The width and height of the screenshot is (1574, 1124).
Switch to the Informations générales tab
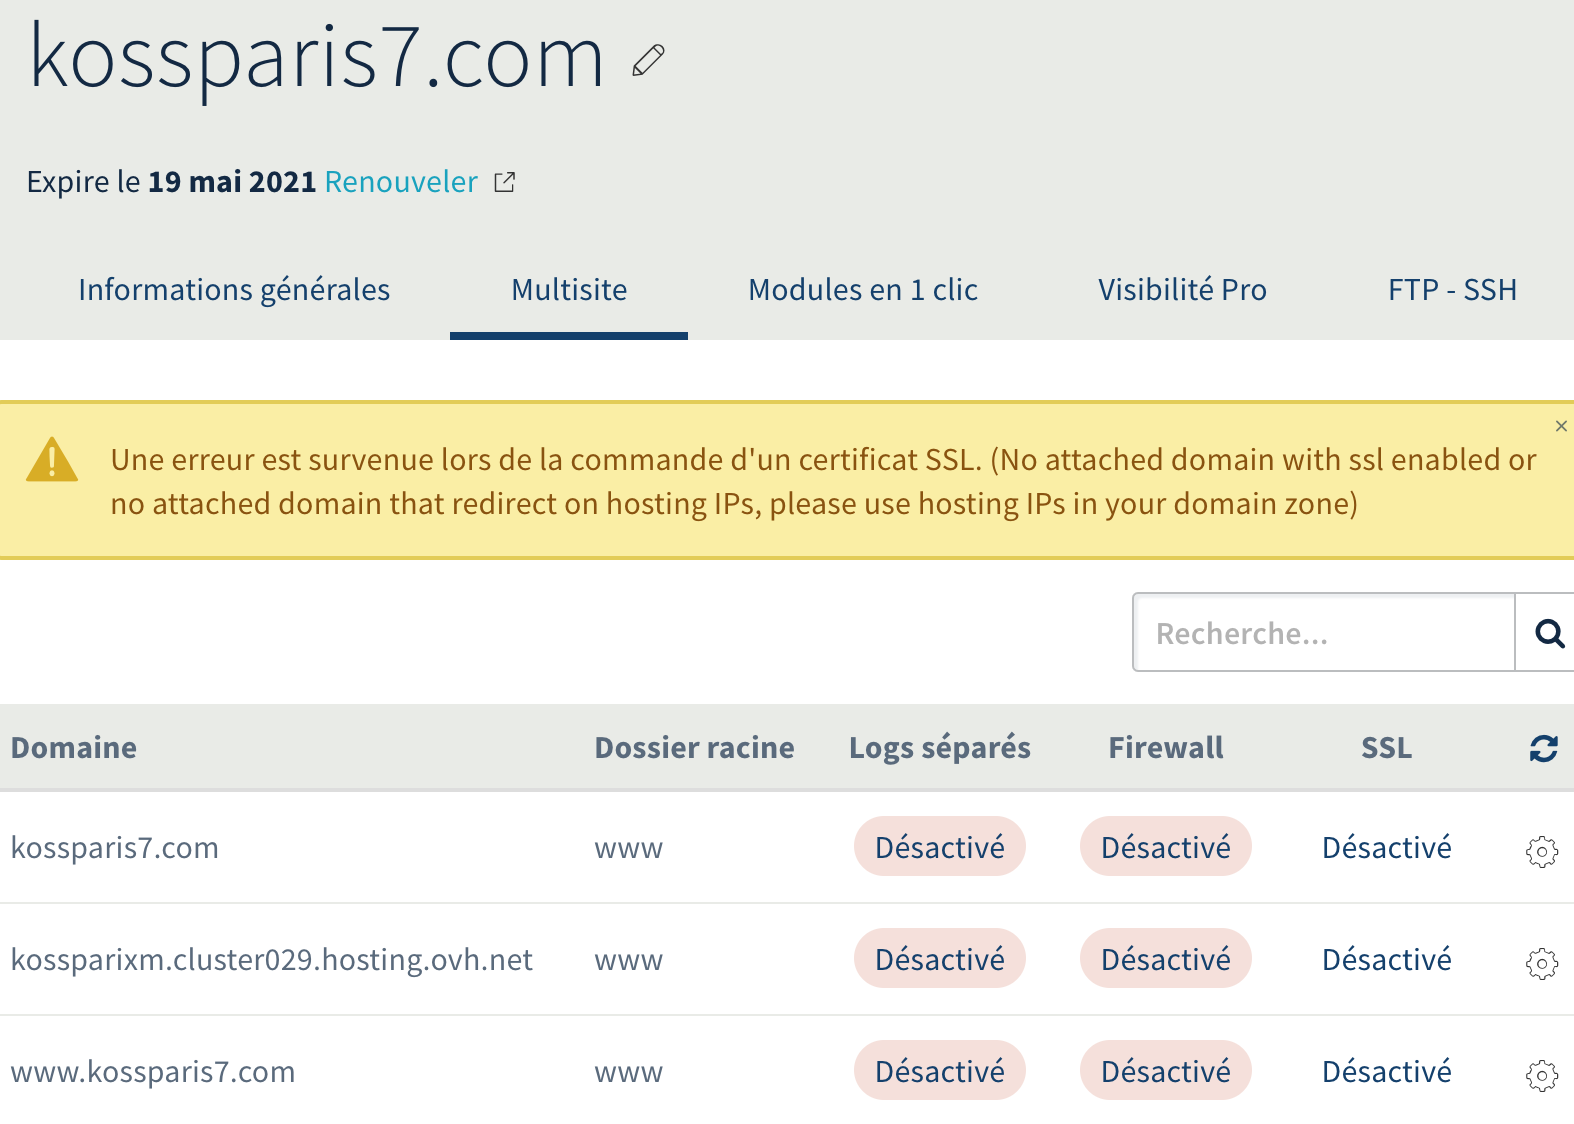tap(234, 290)
